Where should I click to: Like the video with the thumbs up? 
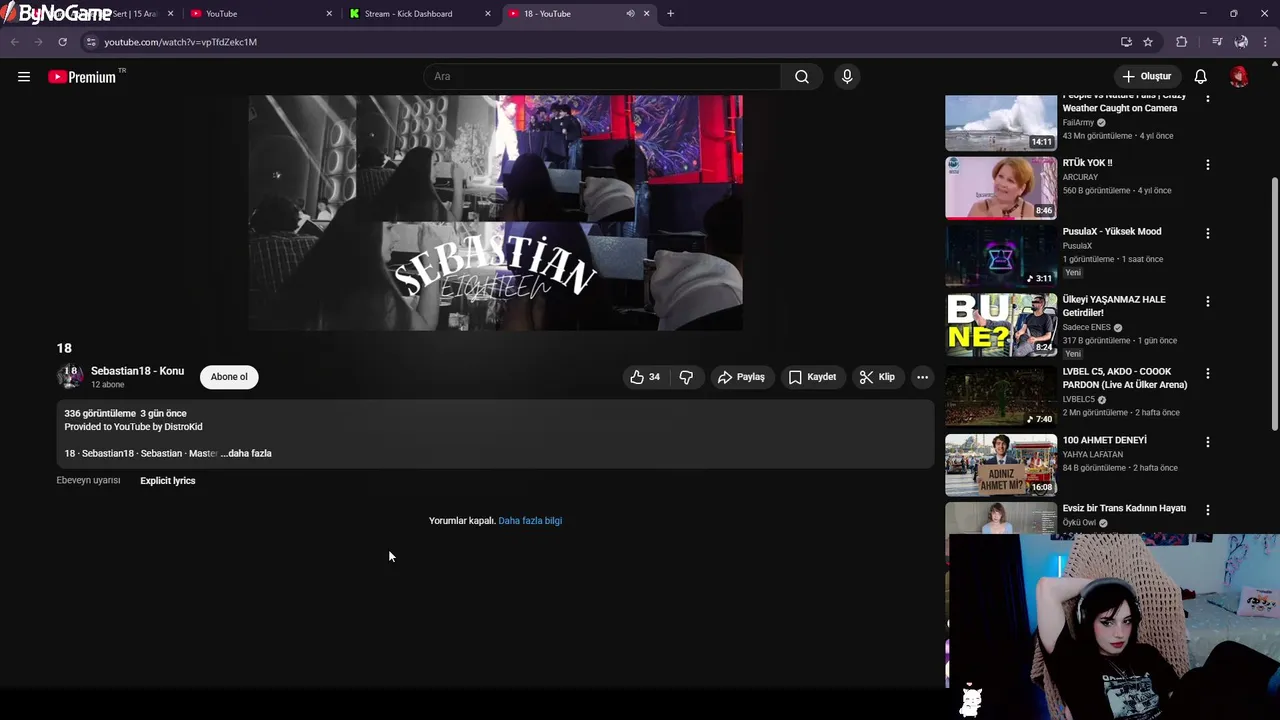tap(645, 377)
